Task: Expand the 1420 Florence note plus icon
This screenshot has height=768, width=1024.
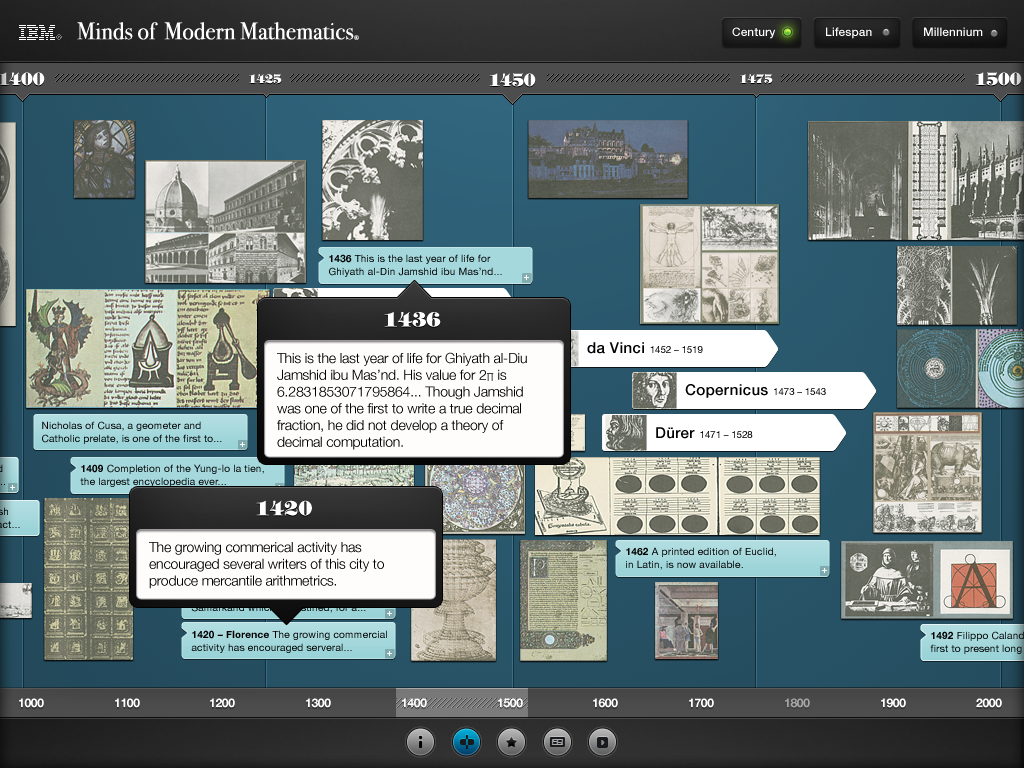Action: (x=389, y=653)
